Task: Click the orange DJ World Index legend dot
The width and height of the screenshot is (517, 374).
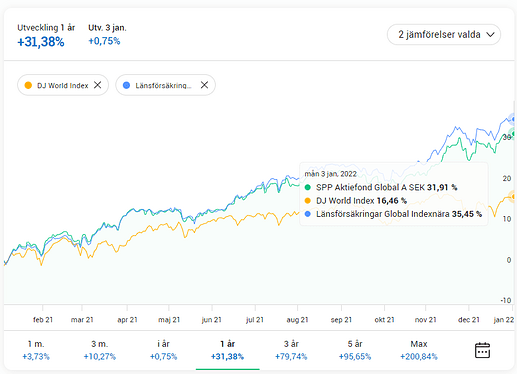Action: (x=308, y=201)
